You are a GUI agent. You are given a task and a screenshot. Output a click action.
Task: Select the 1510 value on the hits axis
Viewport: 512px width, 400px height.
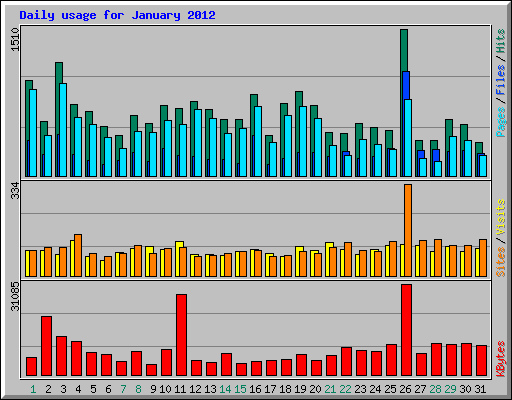pyautogui.click(x=15, y=39)
